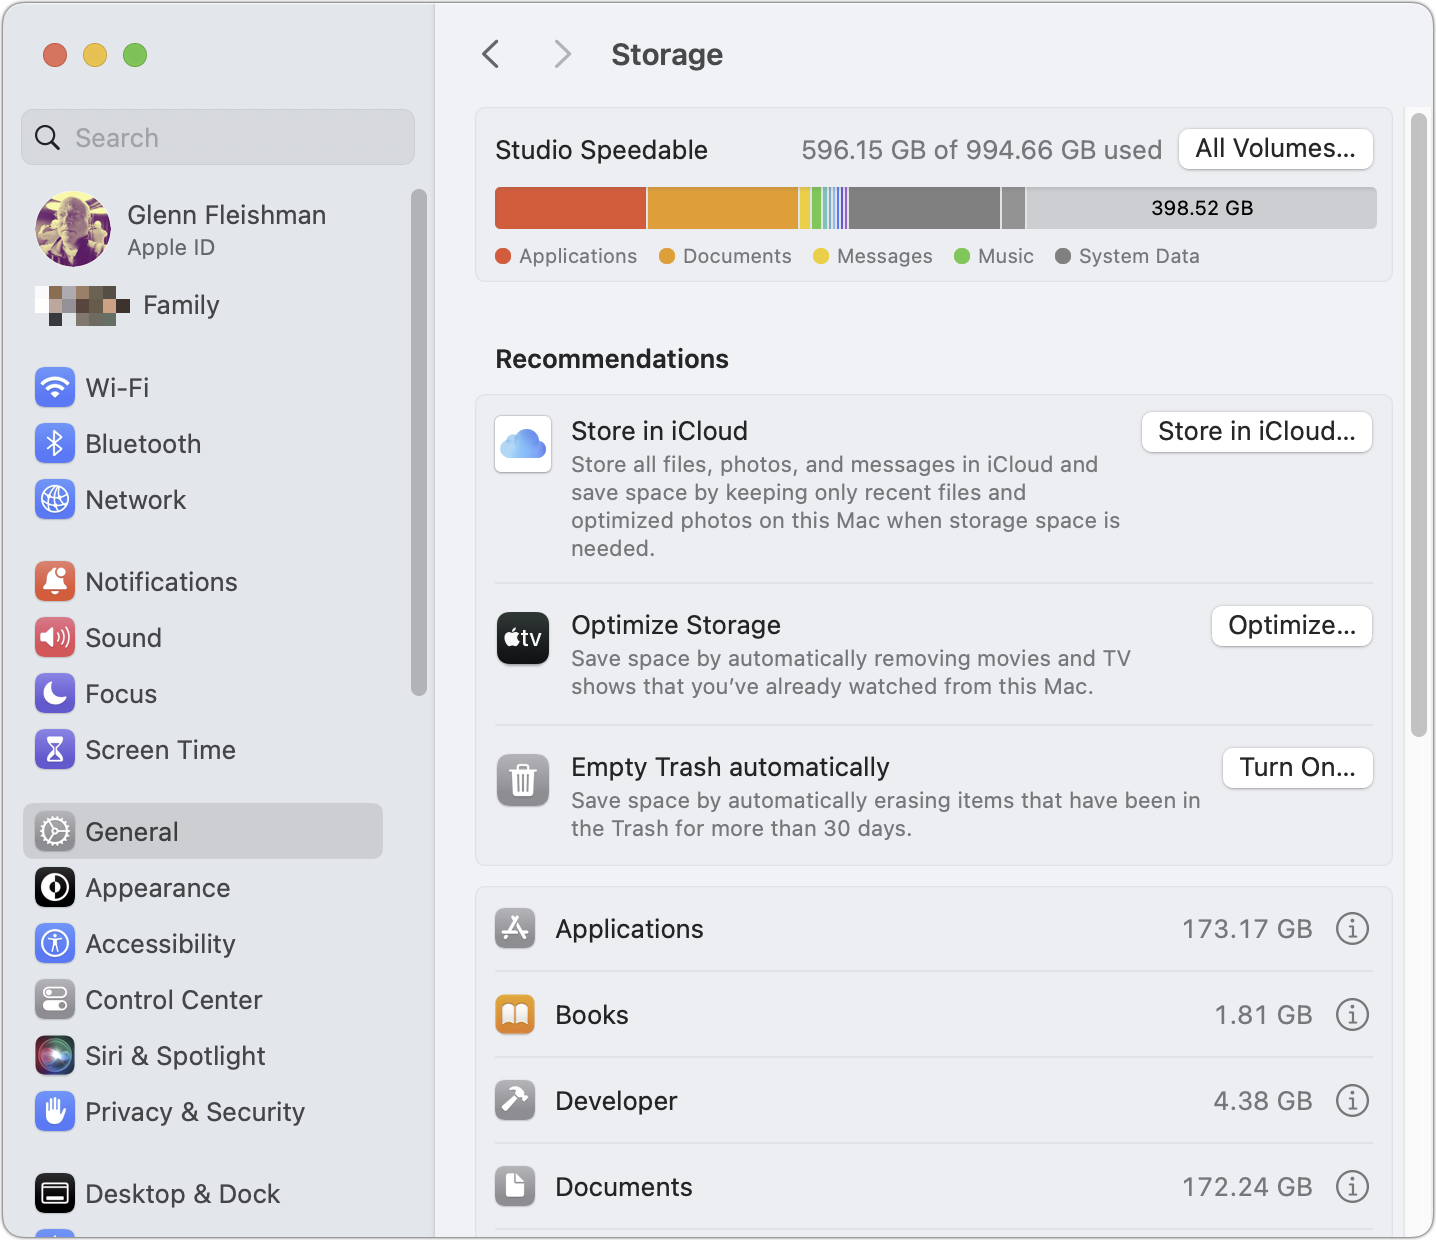Click the trash icon beside Empty Trash automatically
The height and width of the screenshot is (1240, 1436).
pyautogui.click(x=522, y=780)
